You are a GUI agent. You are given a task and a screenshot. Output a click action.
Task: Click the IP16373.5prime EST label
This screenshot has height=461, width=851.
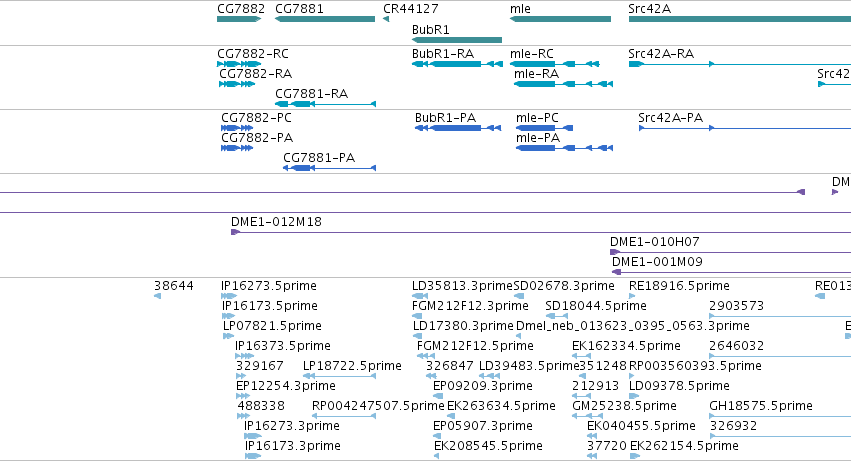click(283, 346)
